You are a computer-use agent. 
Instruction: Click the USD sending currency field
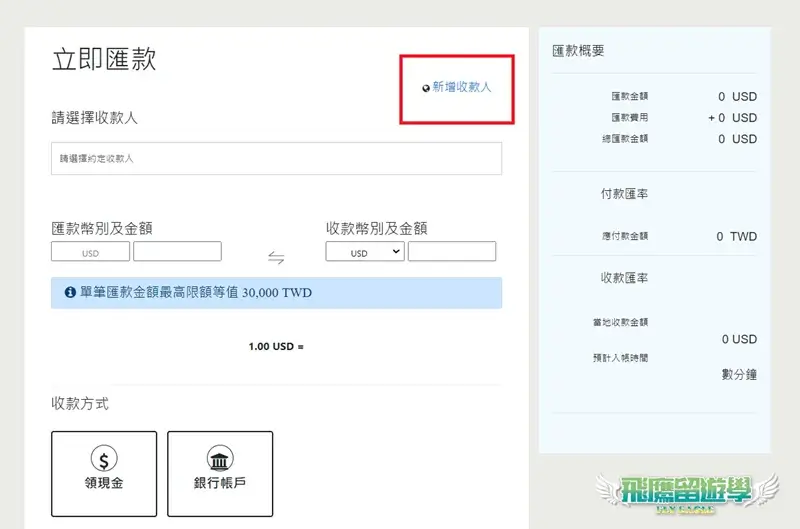[x=90, y=251]
